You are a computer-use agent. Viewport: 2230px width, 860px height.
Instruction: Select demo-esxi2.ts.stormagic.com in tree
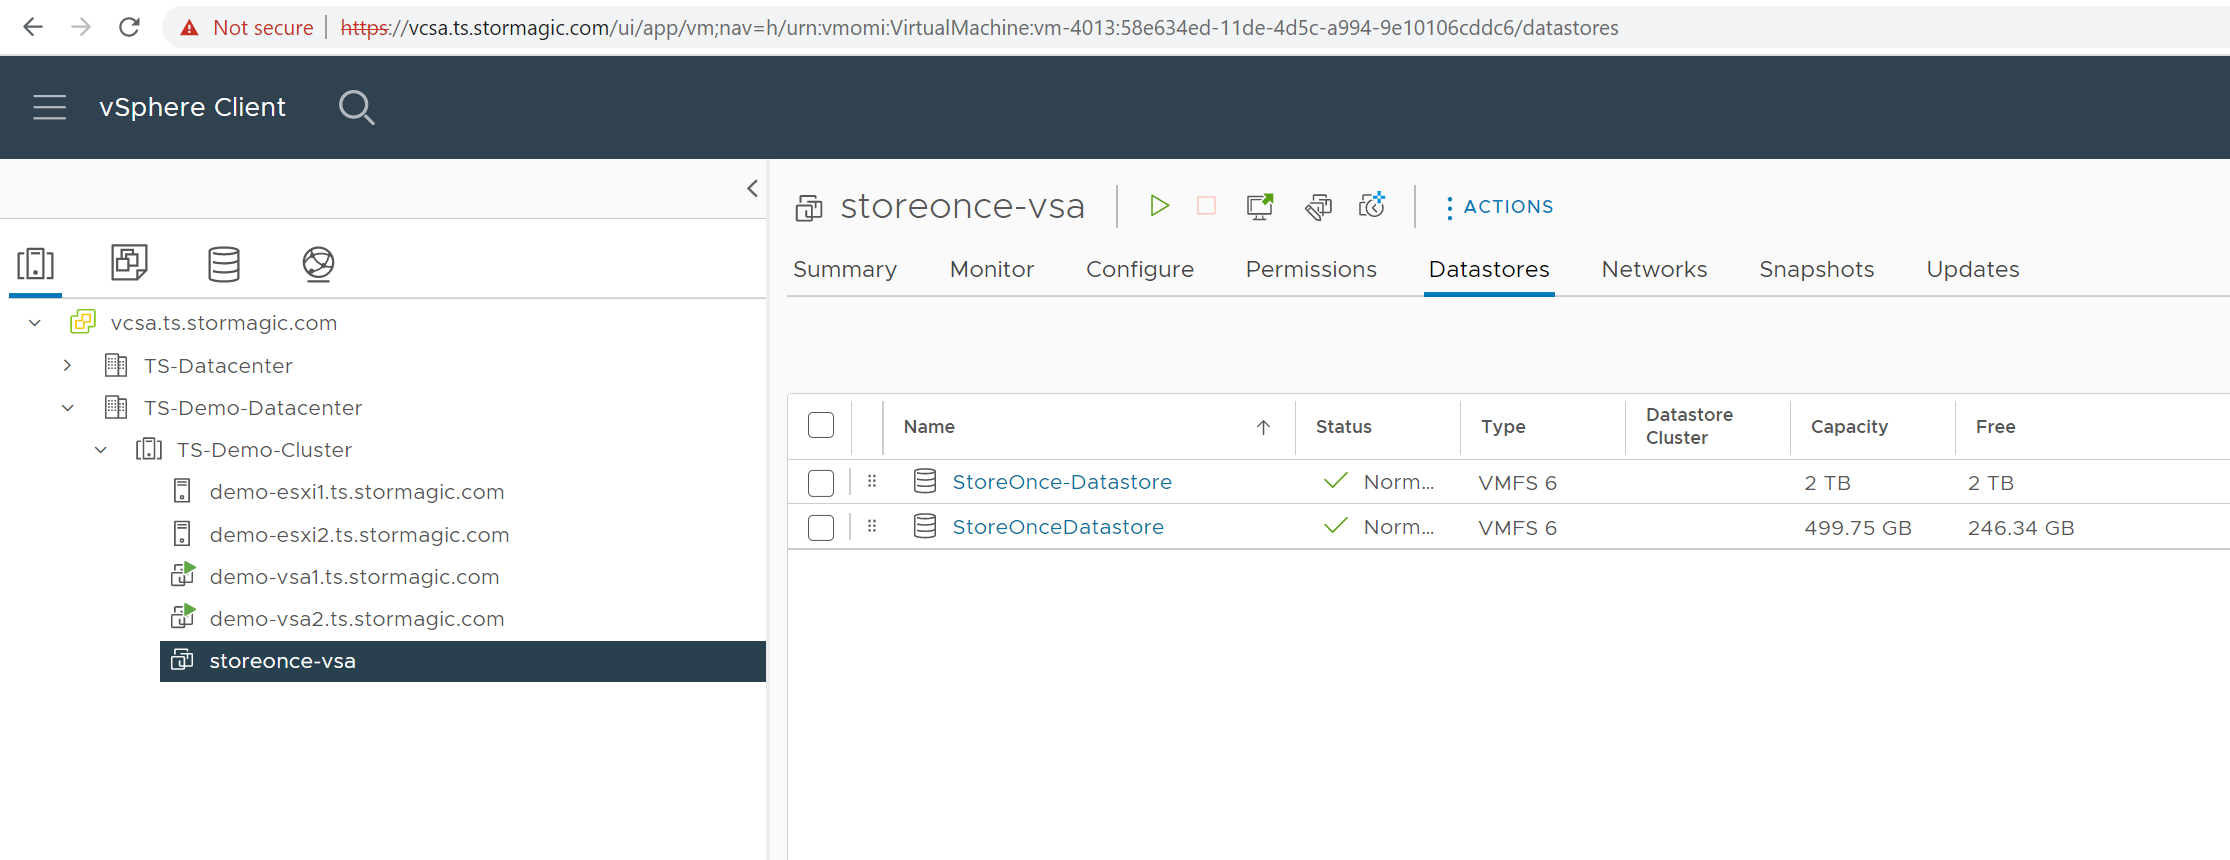pyautogui.click(x=359, y=535)
